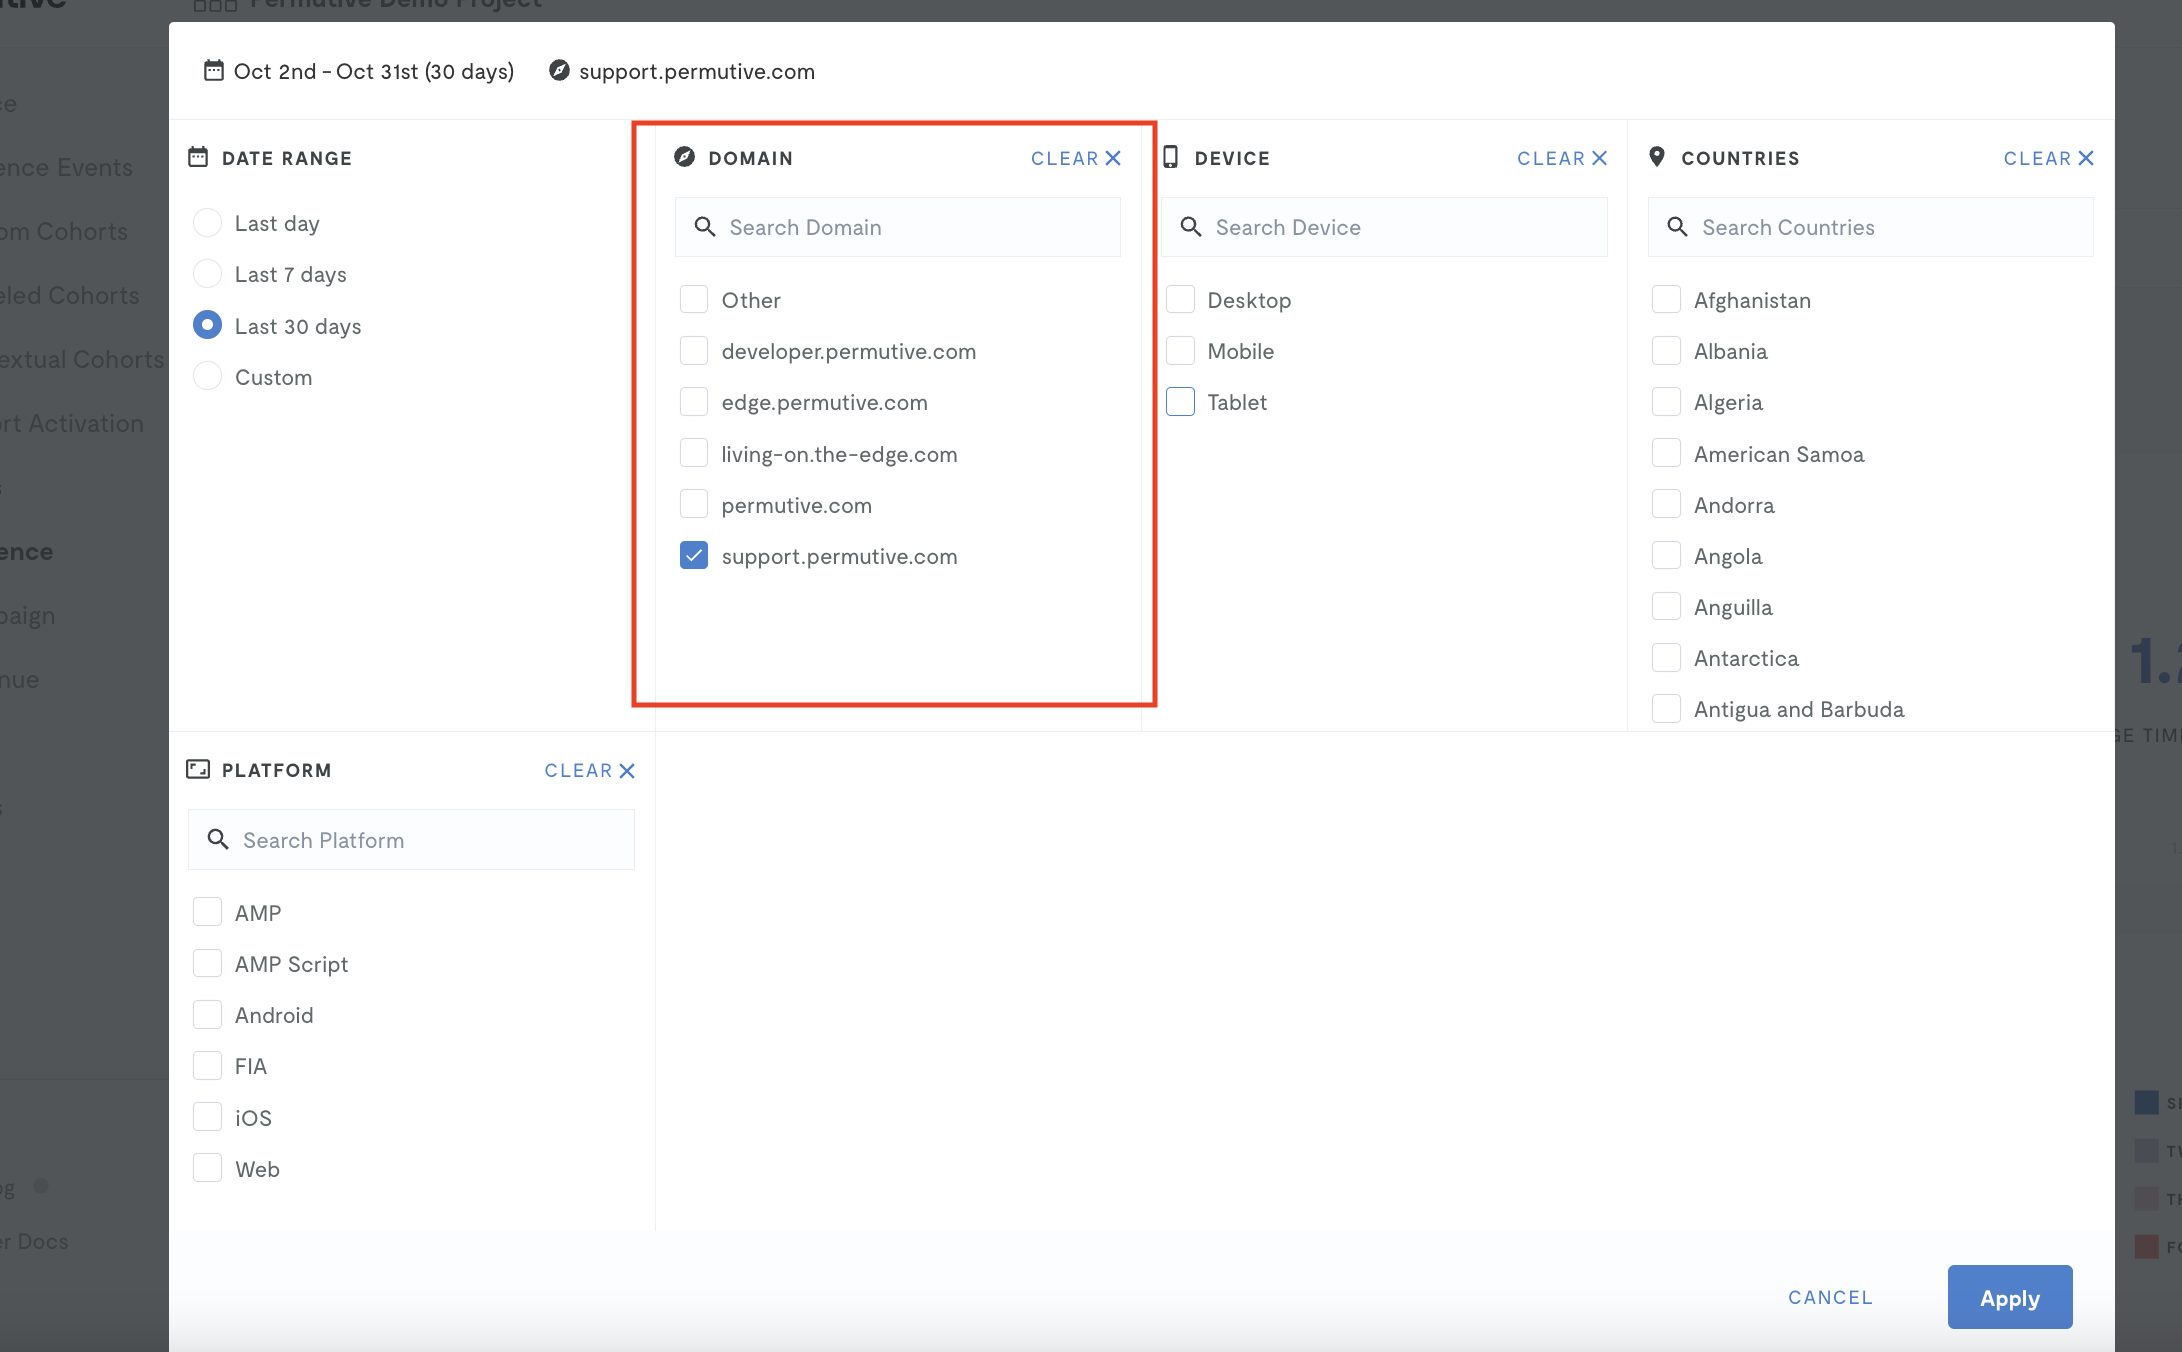
Task: Check the Andorra checkbox
Action: [1666, 504]
